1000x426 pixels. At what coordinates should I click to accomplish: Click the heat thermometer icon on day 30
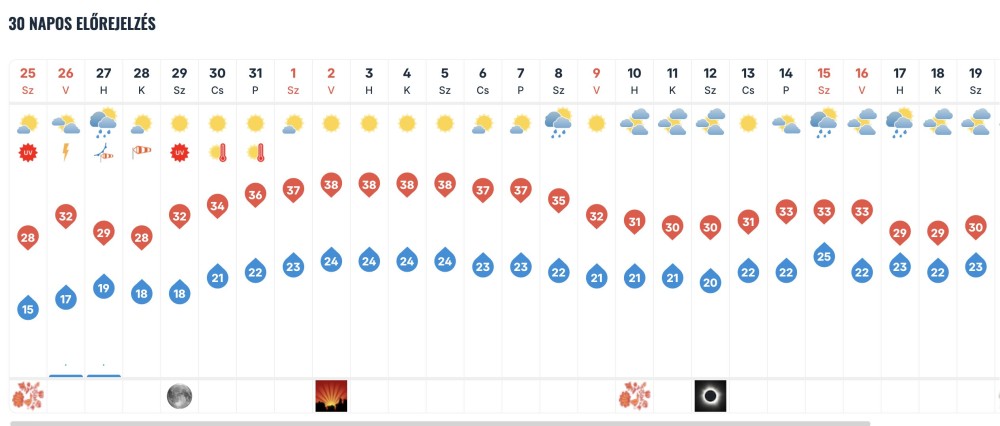click(x=217, y=153)
